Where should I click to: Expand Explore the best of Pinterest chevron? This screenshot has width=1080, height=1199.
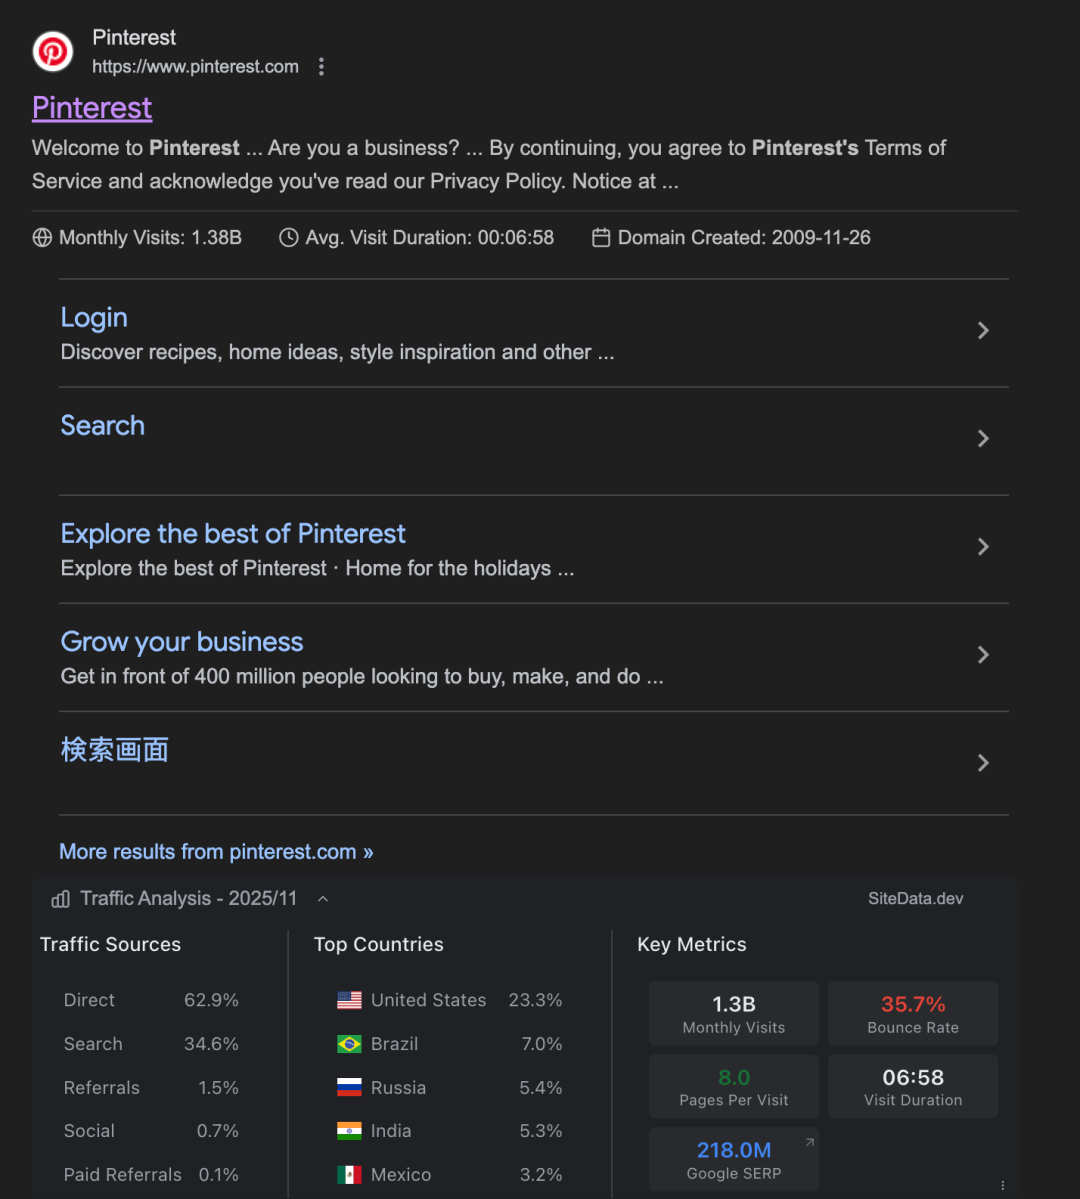point(984,547)
